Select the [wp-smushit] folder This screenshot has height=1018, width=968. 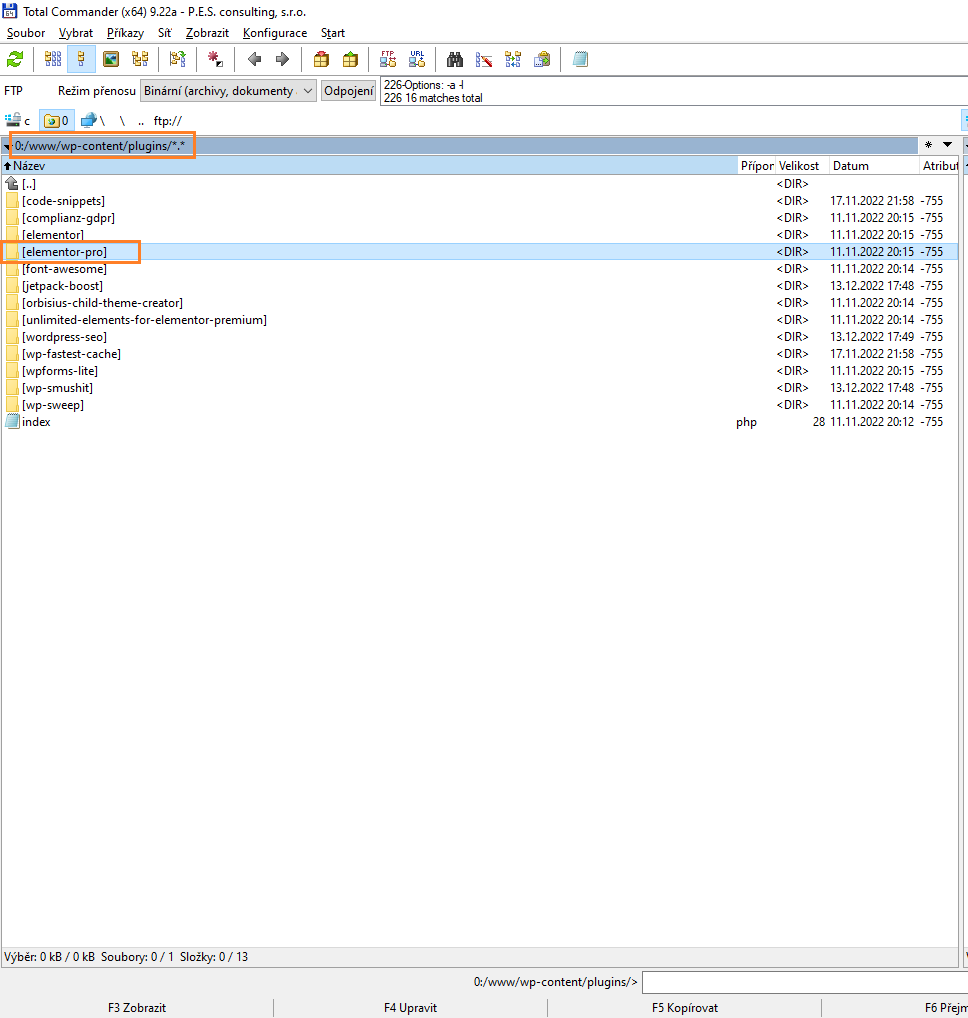tap(480, 388)
